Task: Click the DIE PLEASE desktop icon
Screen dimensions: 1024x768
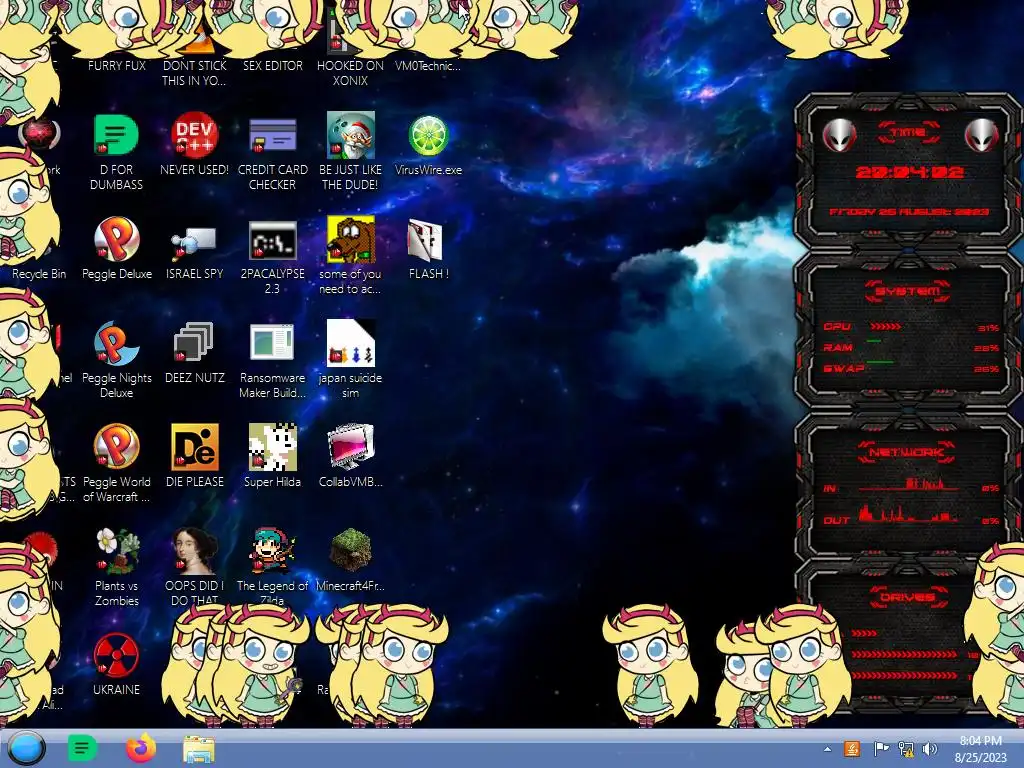Action: (x=194, y=447)
